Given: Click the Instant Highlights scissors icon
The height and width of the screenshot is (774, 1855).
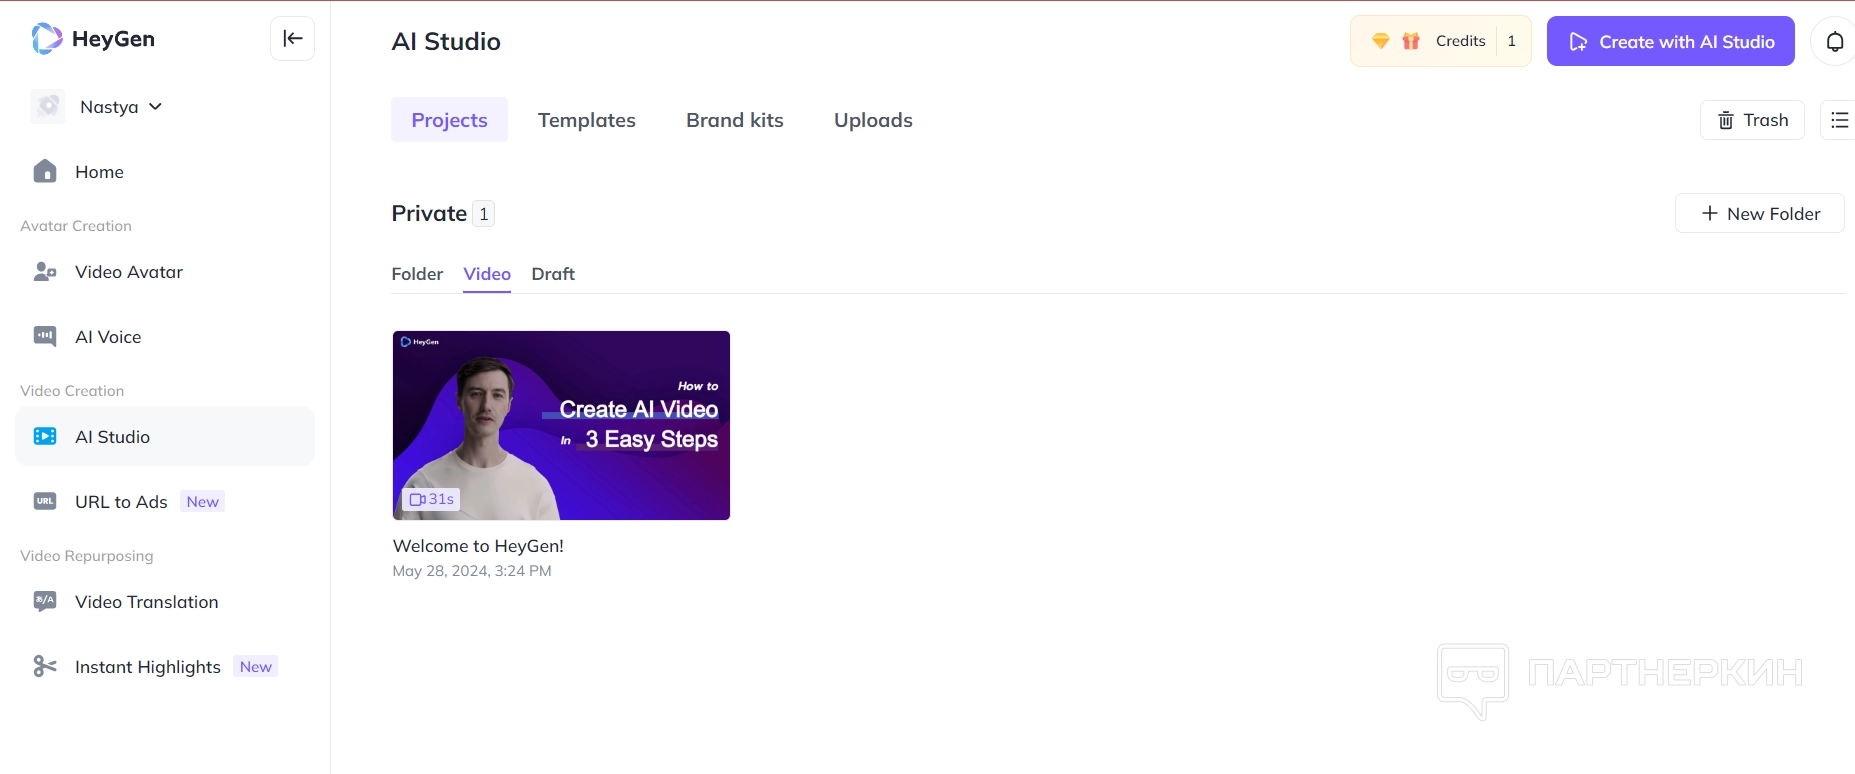Looking at the screenshot, I should tap(45, 667).
